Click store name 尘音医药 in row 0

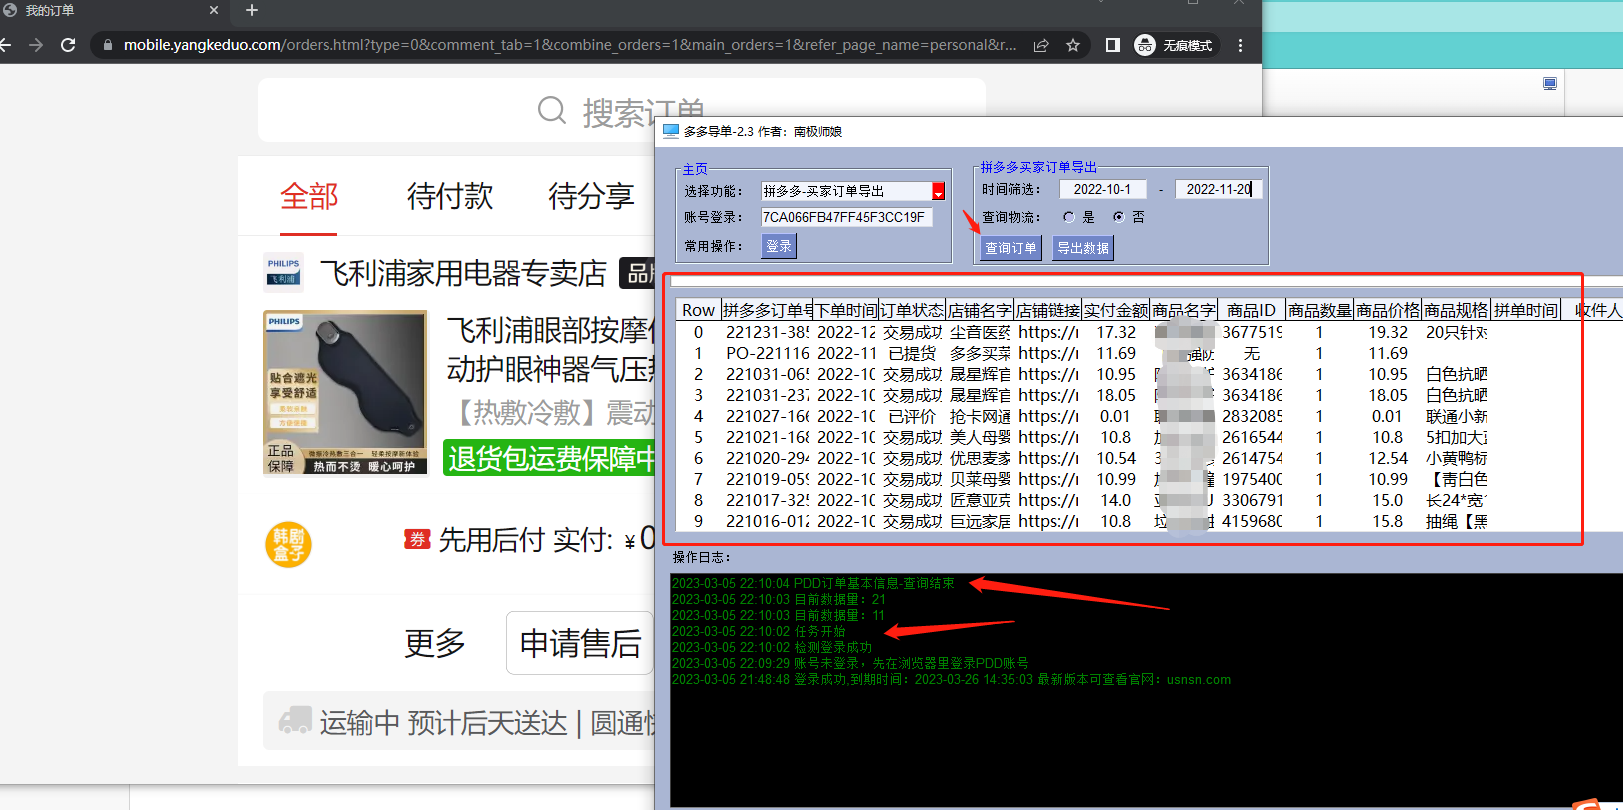[x=980, y=332]
